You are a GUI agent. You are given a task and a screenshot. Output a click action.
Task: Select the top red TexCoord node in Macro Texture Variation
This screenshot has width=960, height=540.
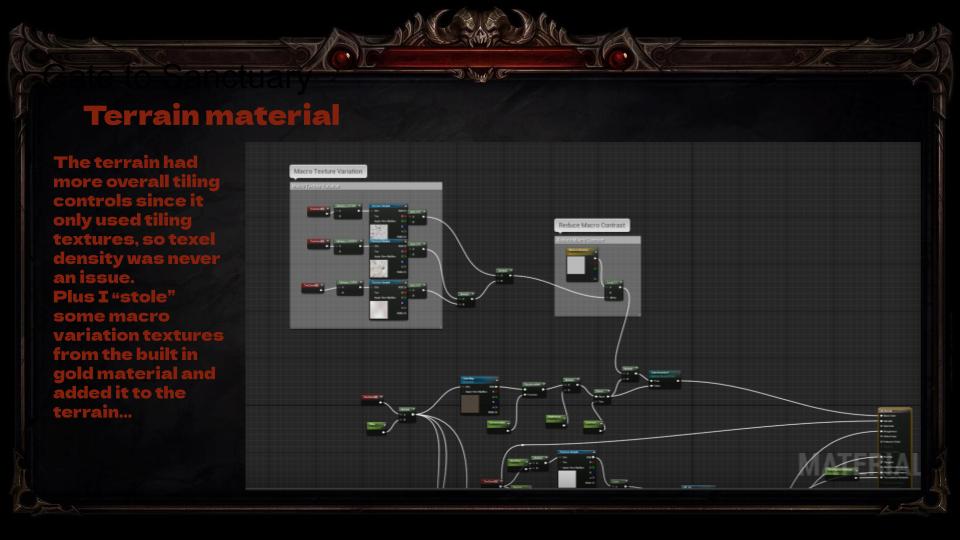317,210
